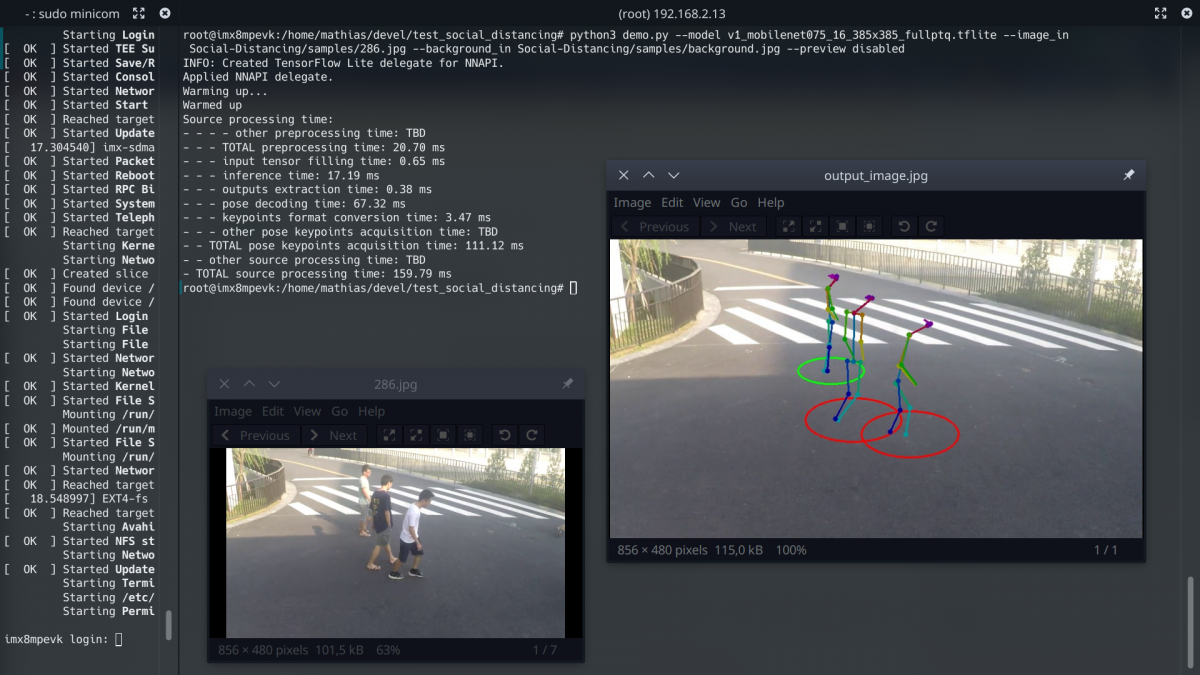The height and width of the screenshot is (675, 1200).
Task: Maximize the sudo minicom terminal pane
Action: [x=138, y=13]
